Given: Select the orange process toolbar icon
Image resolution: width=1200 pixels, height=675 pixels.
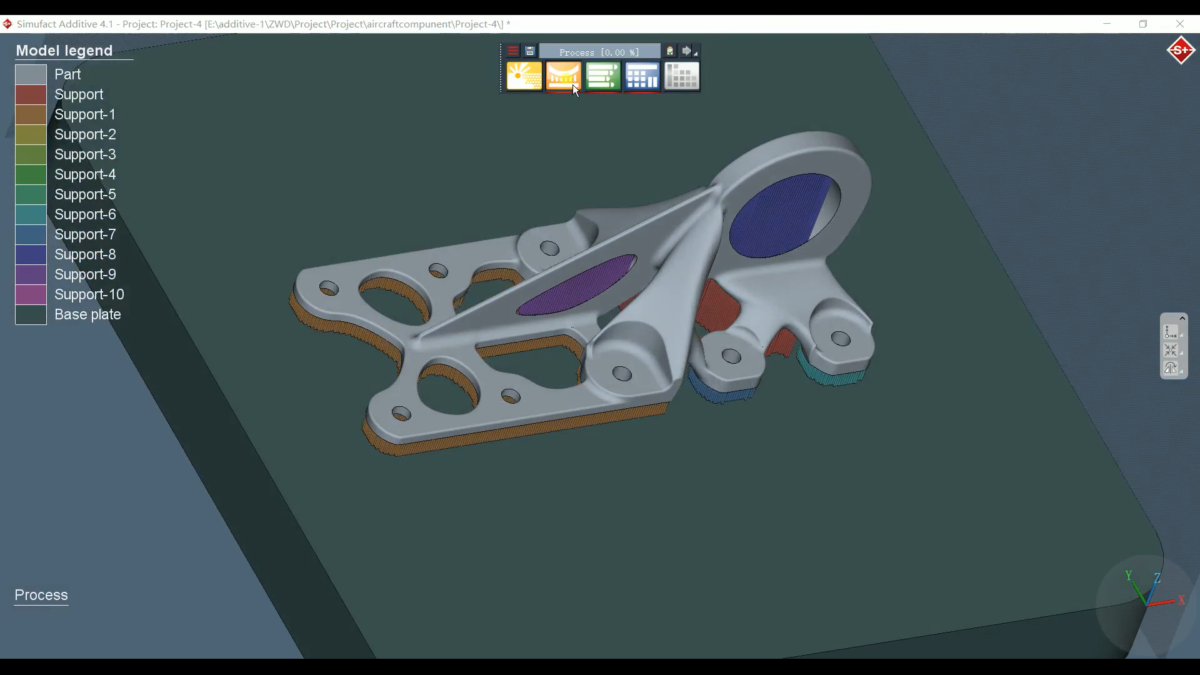Looking at the screenshot, I should [563, 76].
